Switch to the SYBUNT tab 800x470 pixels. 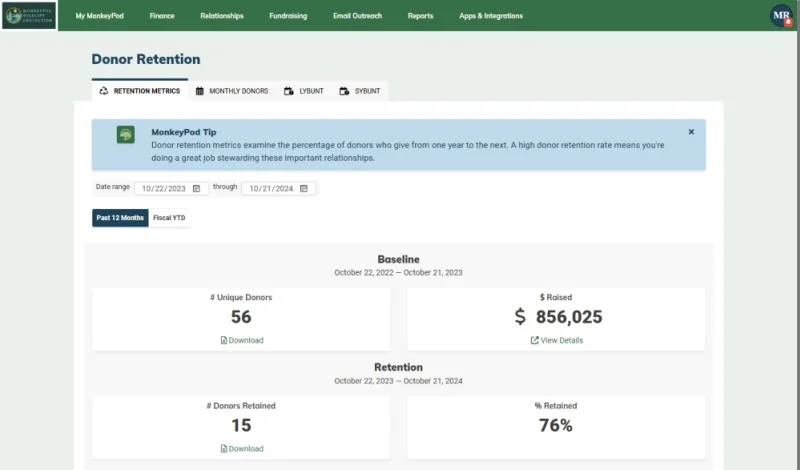point(360,91)
